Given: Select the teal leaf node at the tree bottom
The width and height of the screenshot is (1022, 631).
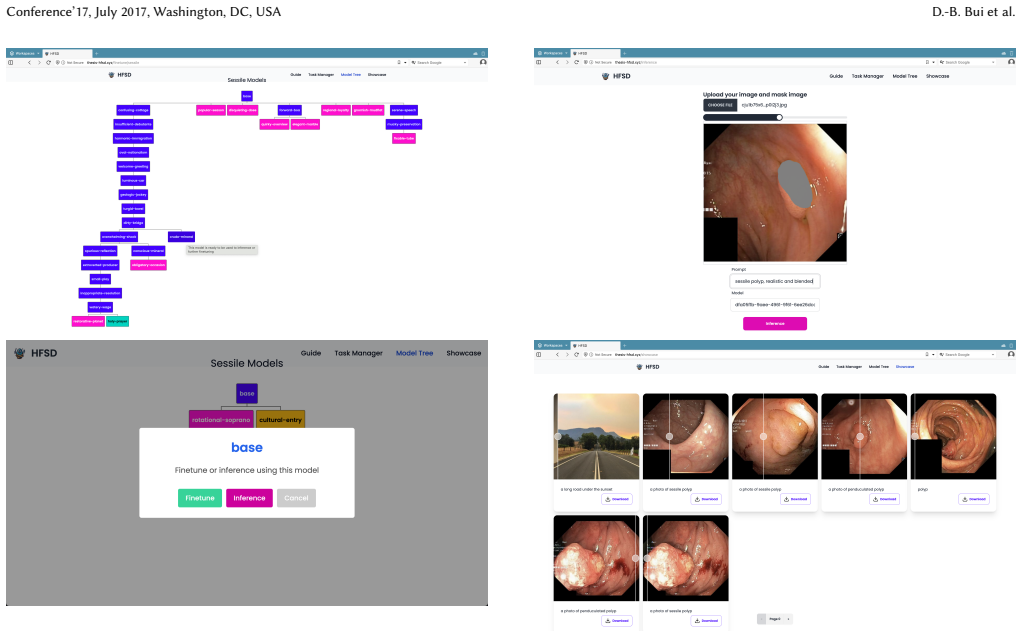Looking at the screenshot, I should coord(117,321).
